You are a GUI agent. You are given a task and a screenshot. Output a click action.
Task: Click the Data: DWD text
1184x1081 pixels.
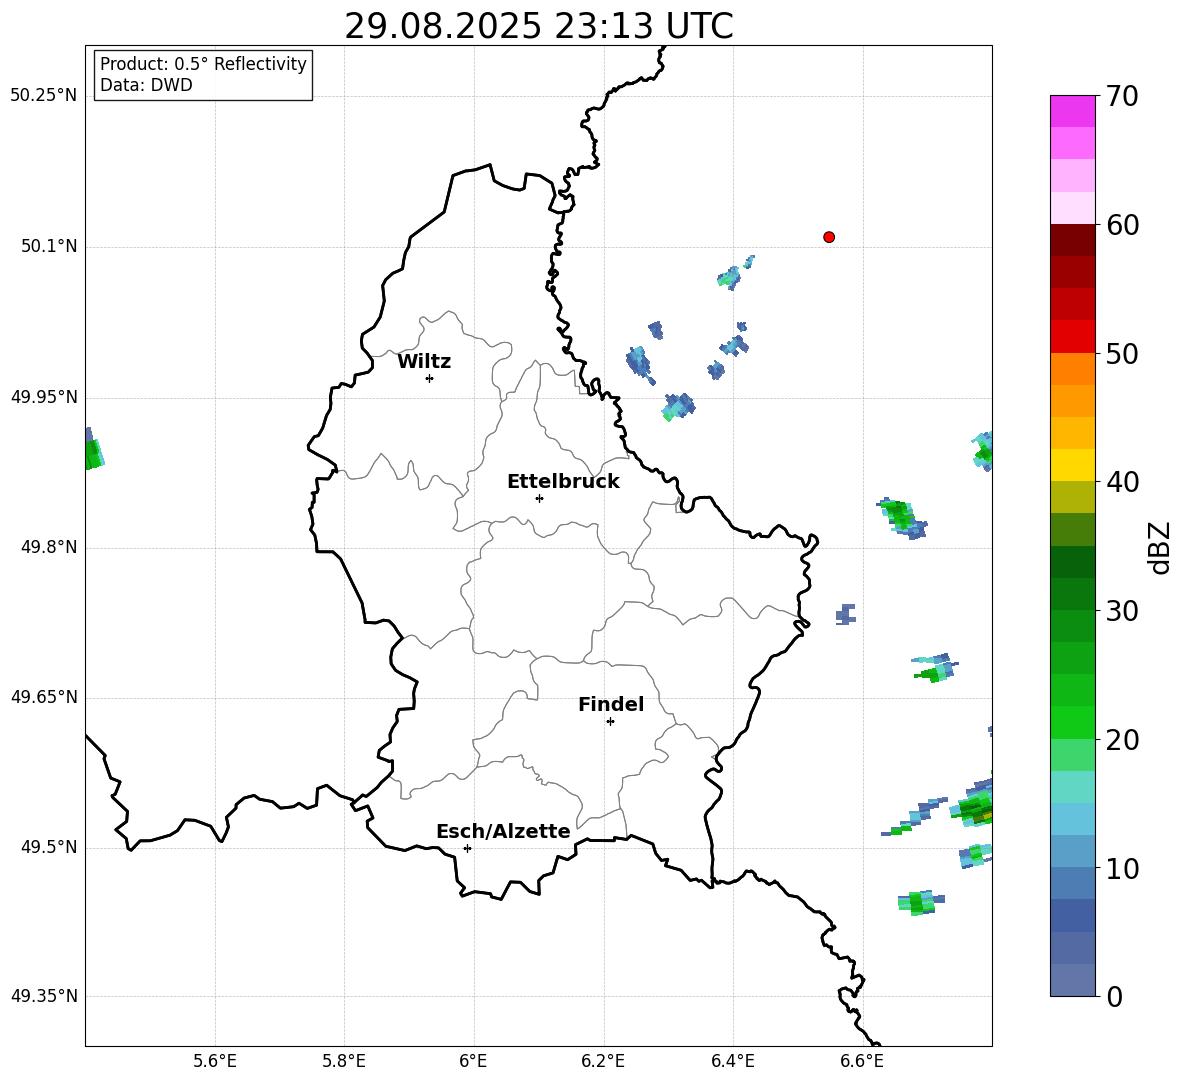(x=146, y=85)
